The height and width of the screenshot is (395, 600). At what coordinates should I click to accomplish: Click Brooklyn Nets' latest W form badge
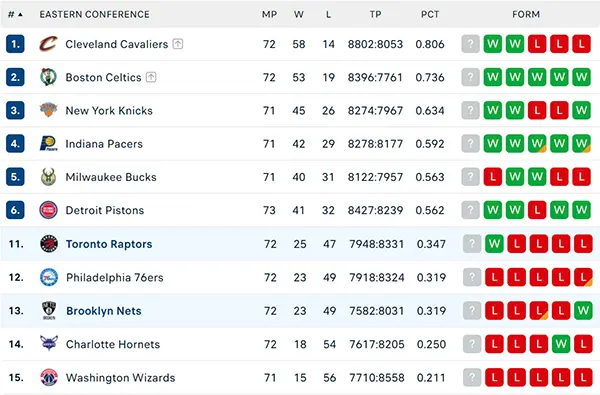[583, 310]
